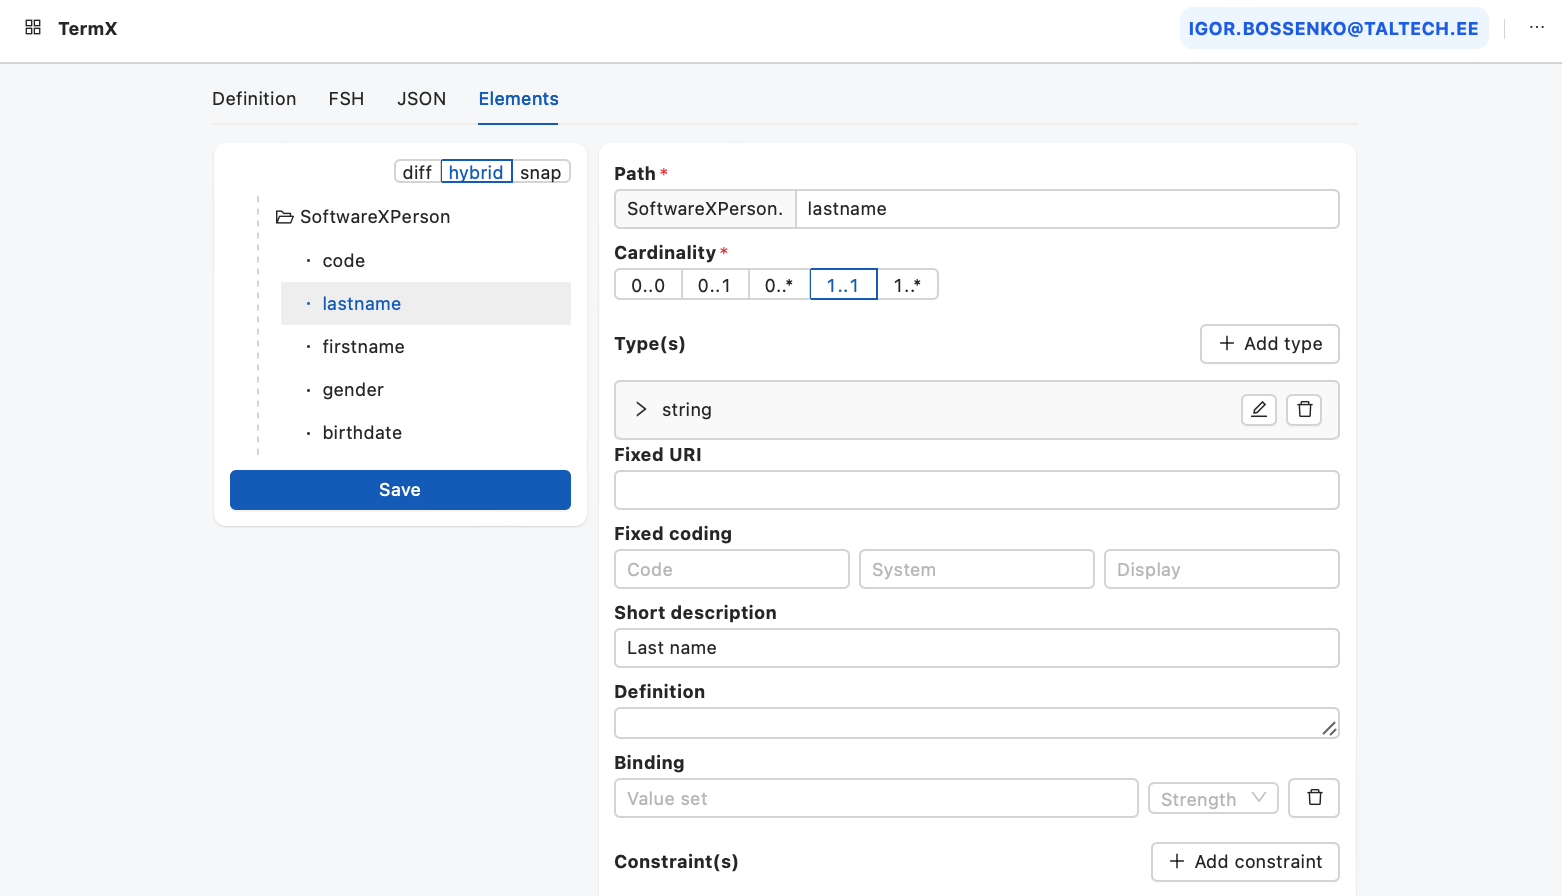The height and width of the screenshot is (896, 1562).
Task: Open the JSON tab
Action: 421,99
